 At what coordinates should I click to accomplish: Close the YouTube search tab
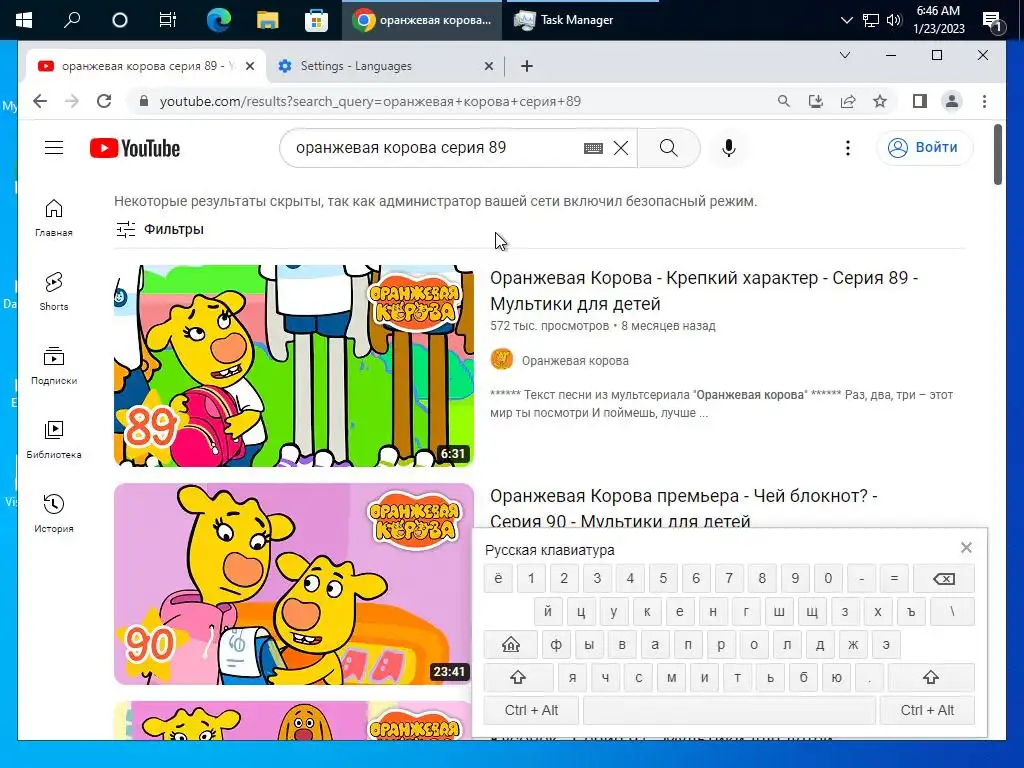tap(249, 66)
